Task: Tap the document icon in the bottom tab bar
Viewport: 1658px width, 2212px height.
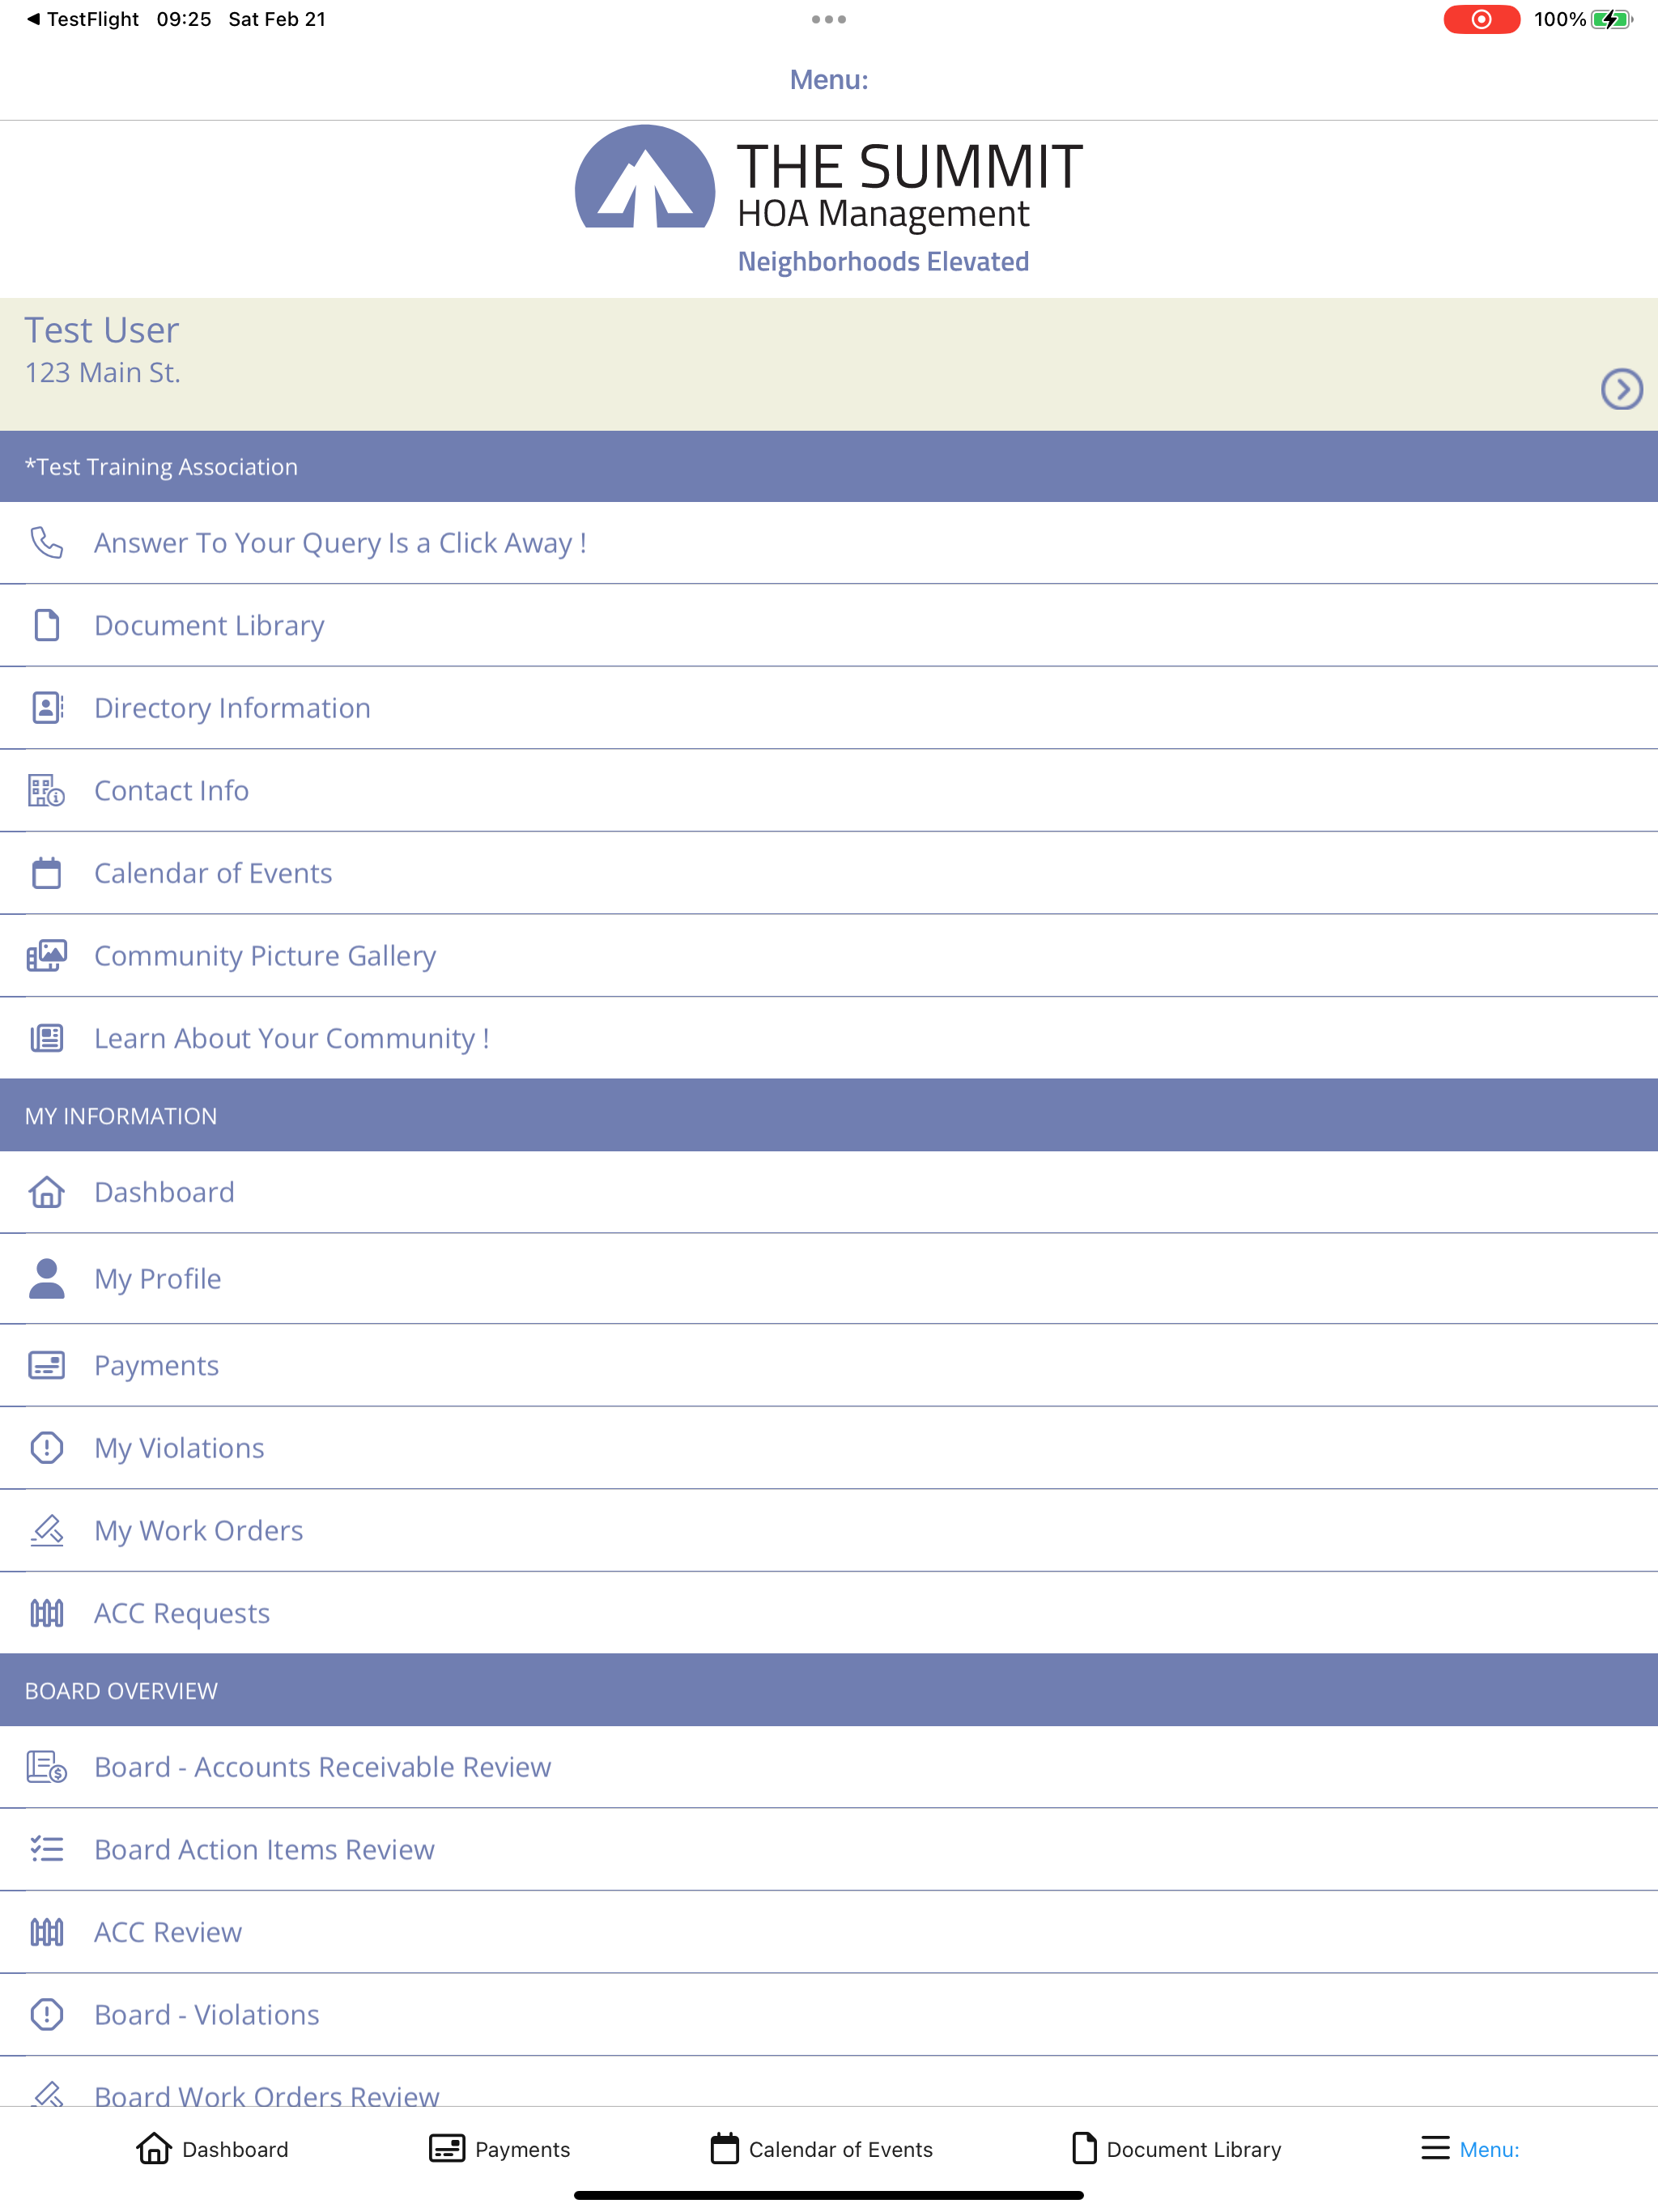Action: pos(1084,2148)
